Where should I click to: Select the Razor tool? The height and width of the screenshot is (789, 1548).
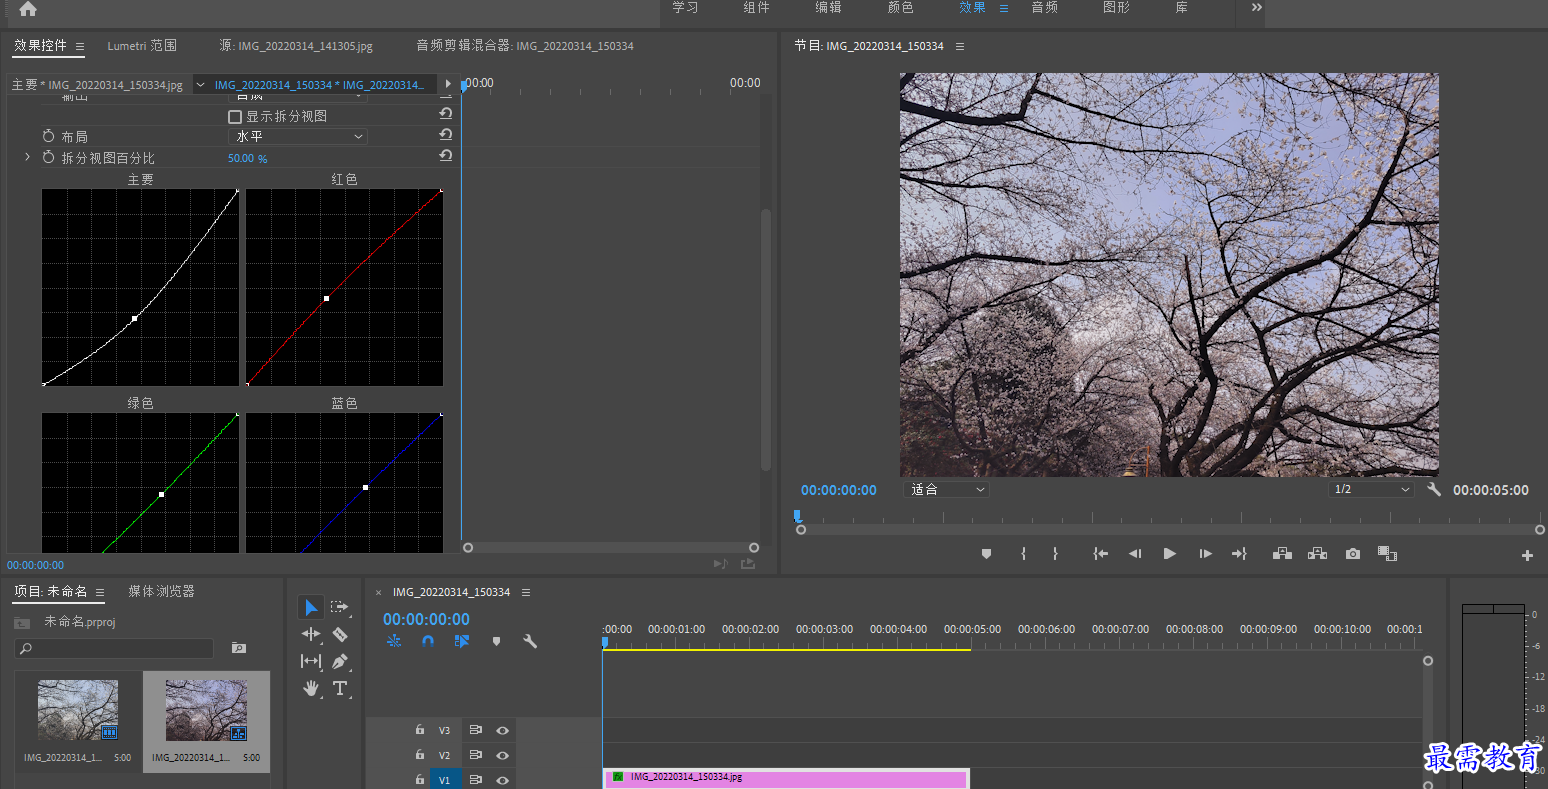pyautogui.click(x=340, y=634)
